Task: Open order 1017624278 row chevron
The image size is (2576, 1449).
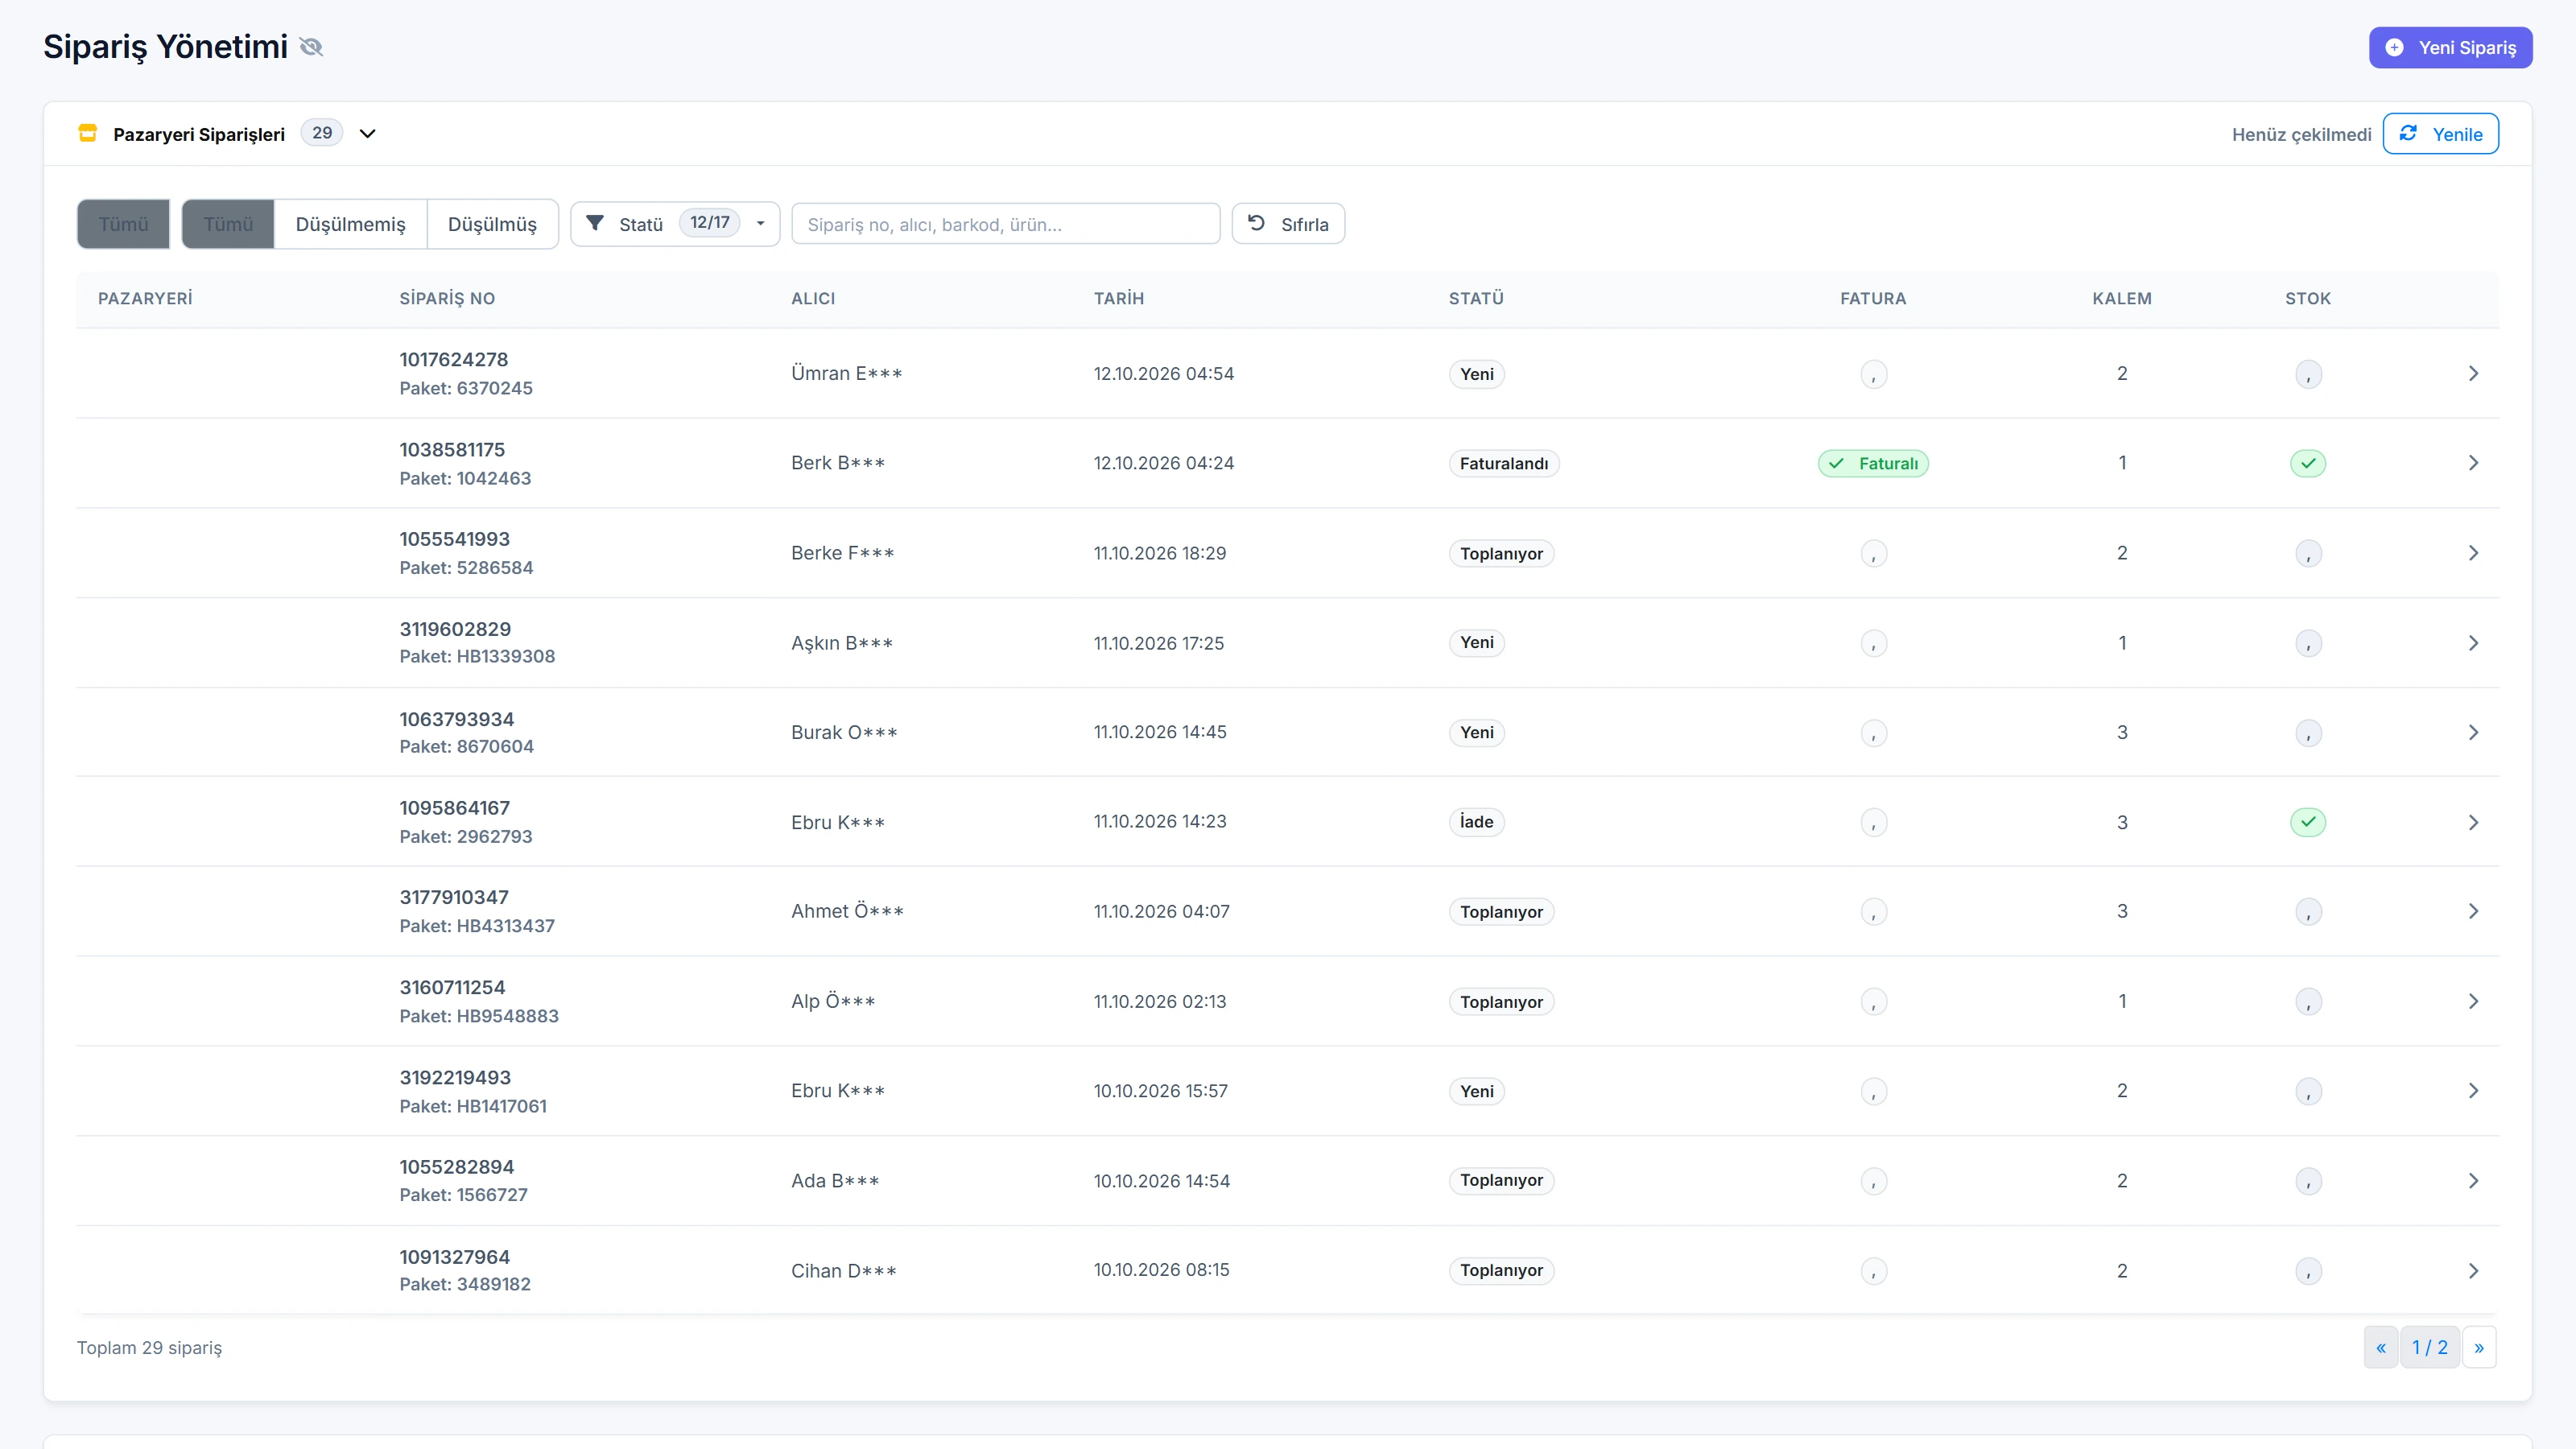Action: [x=2473, y=373]
